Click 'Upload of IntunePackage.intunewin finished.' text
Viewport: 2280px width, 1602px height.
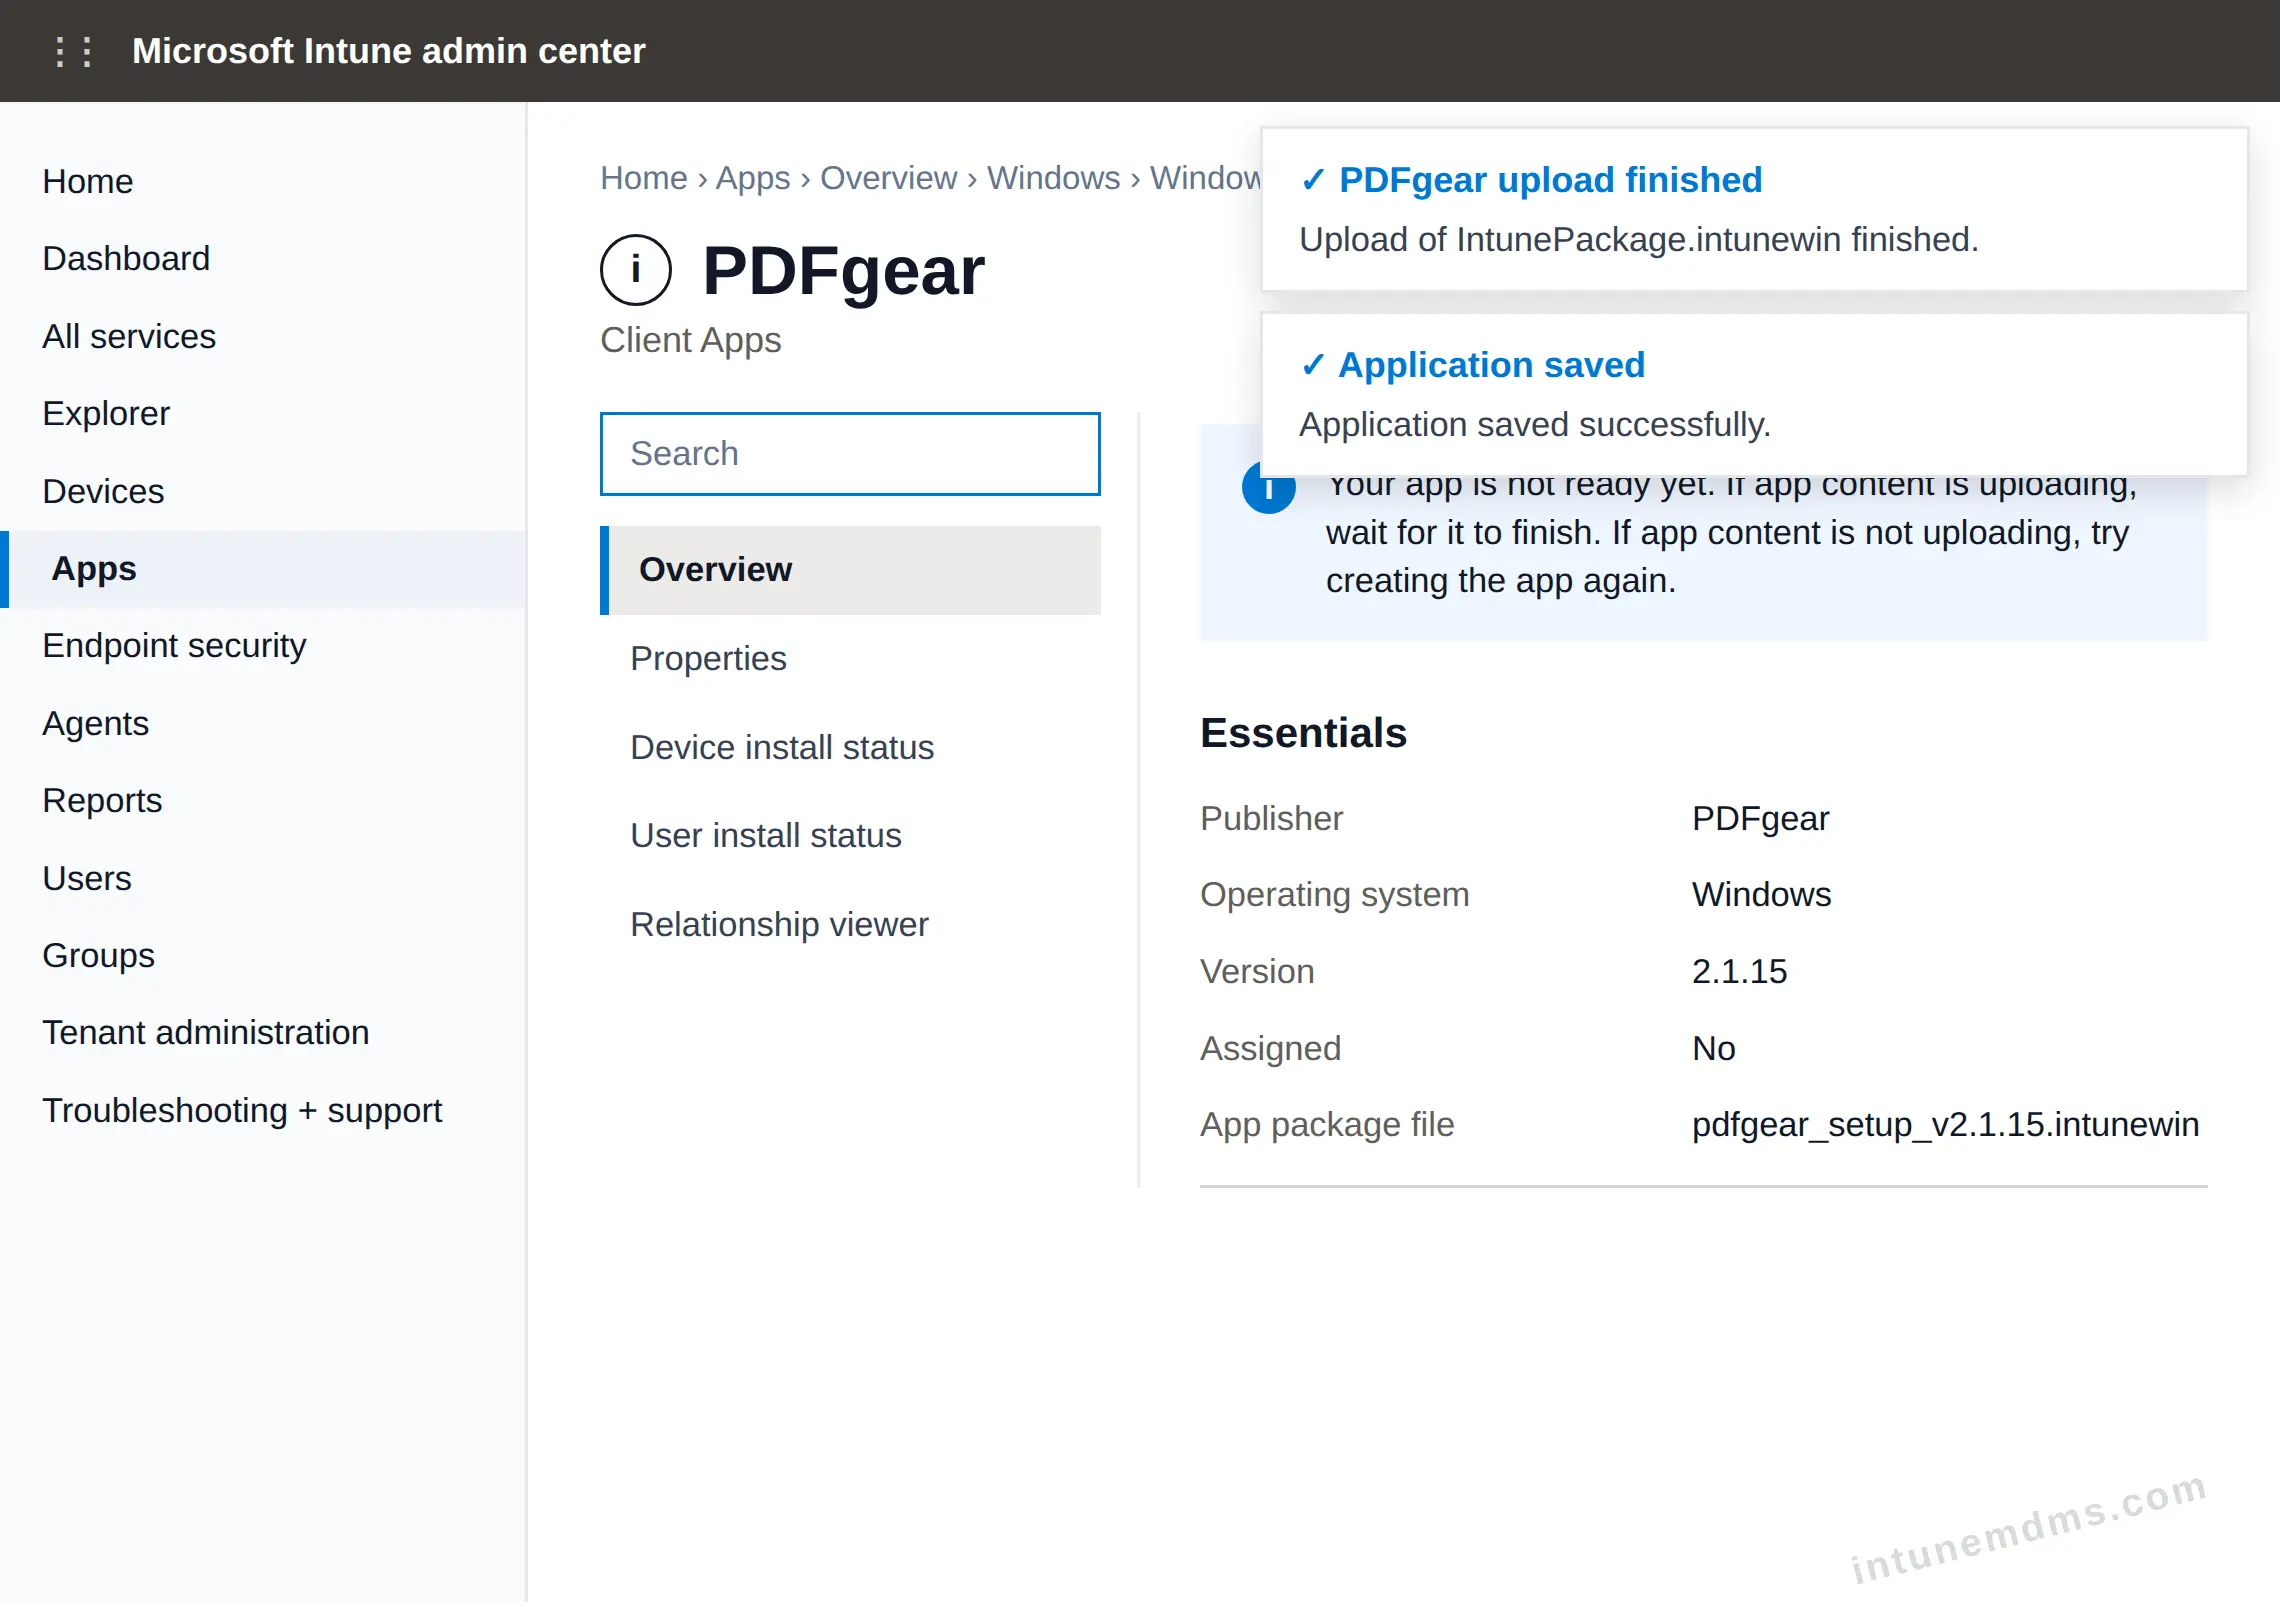pos(1639,240)
